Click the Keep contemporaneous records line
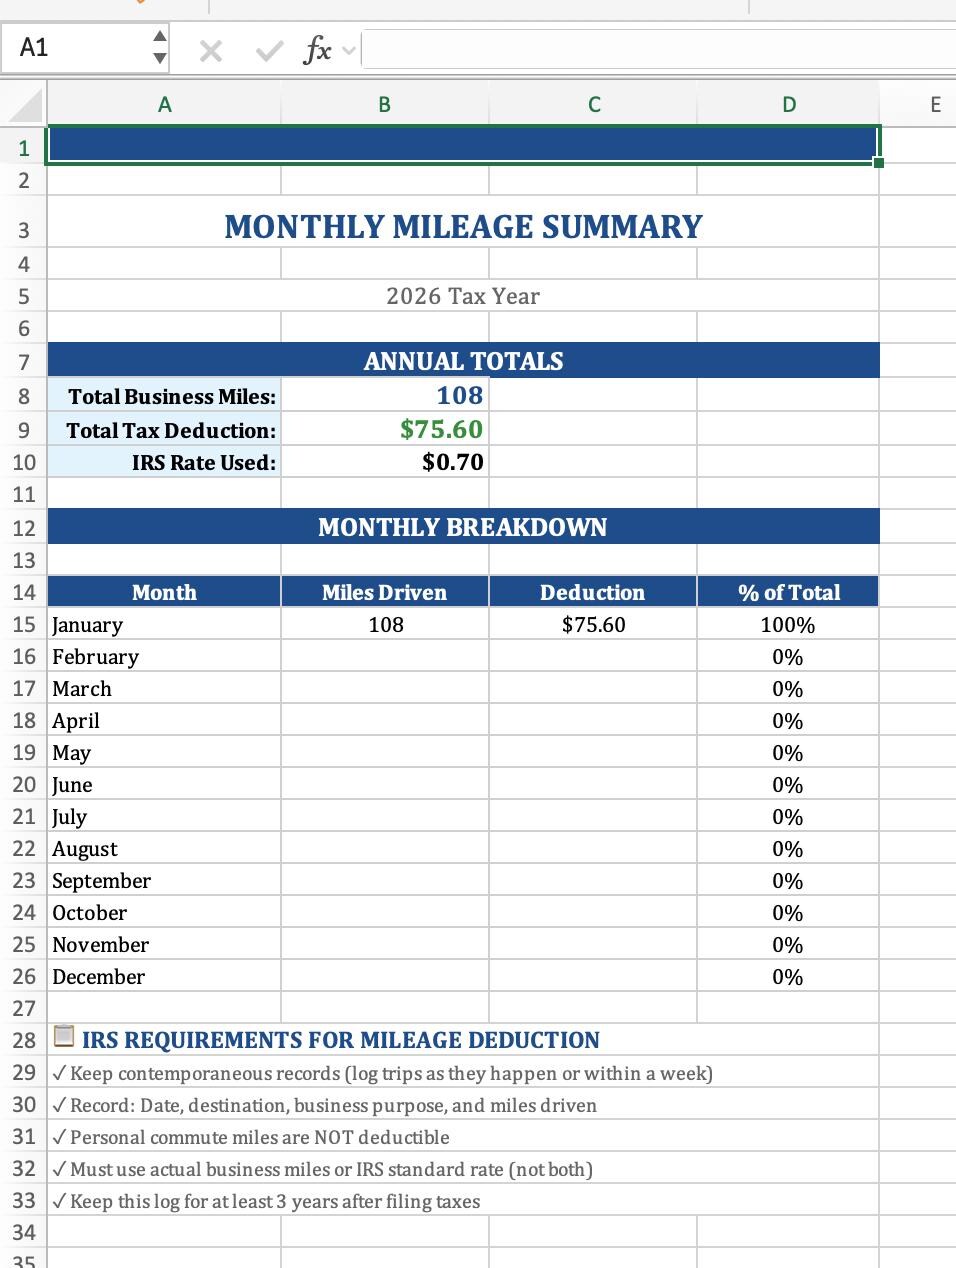This screenshot has width=956, height=1268. pyautogui.click(x=383, y=1074)
